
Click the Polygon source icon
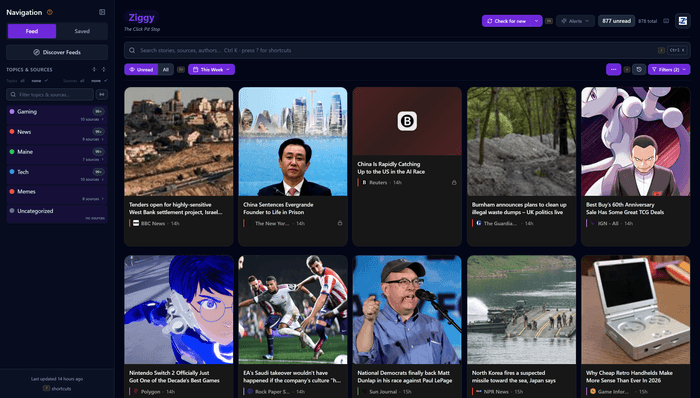point(136,391)
